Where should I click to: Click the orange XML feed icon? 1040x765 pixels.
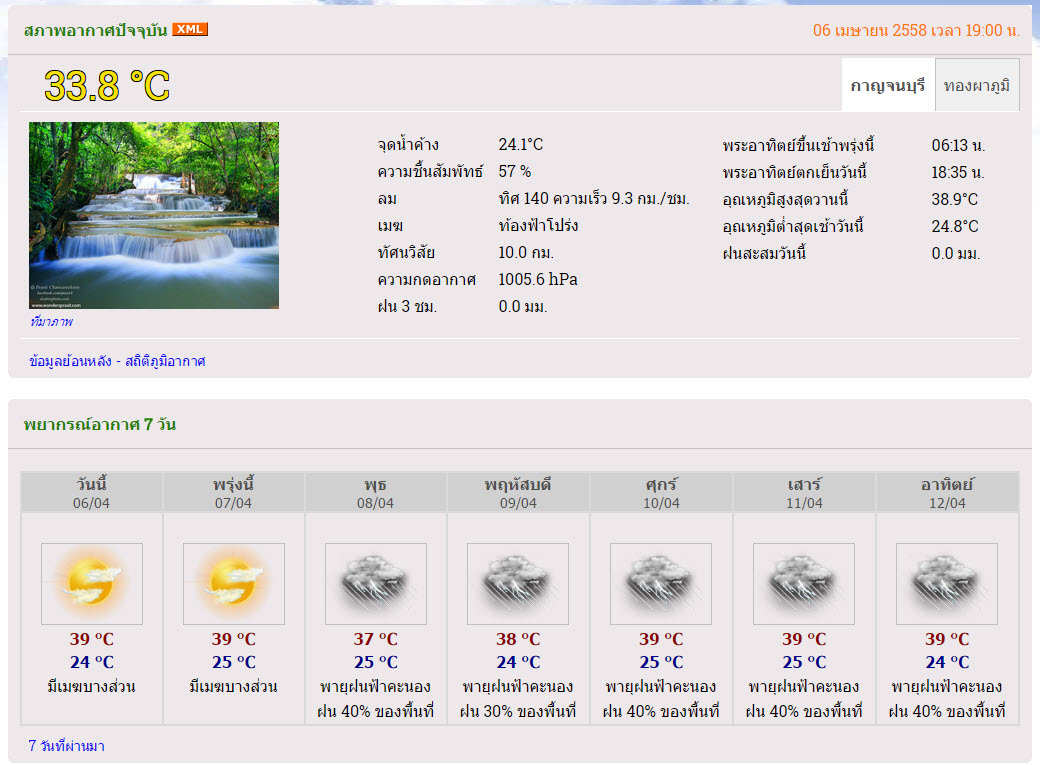(190, 29)
